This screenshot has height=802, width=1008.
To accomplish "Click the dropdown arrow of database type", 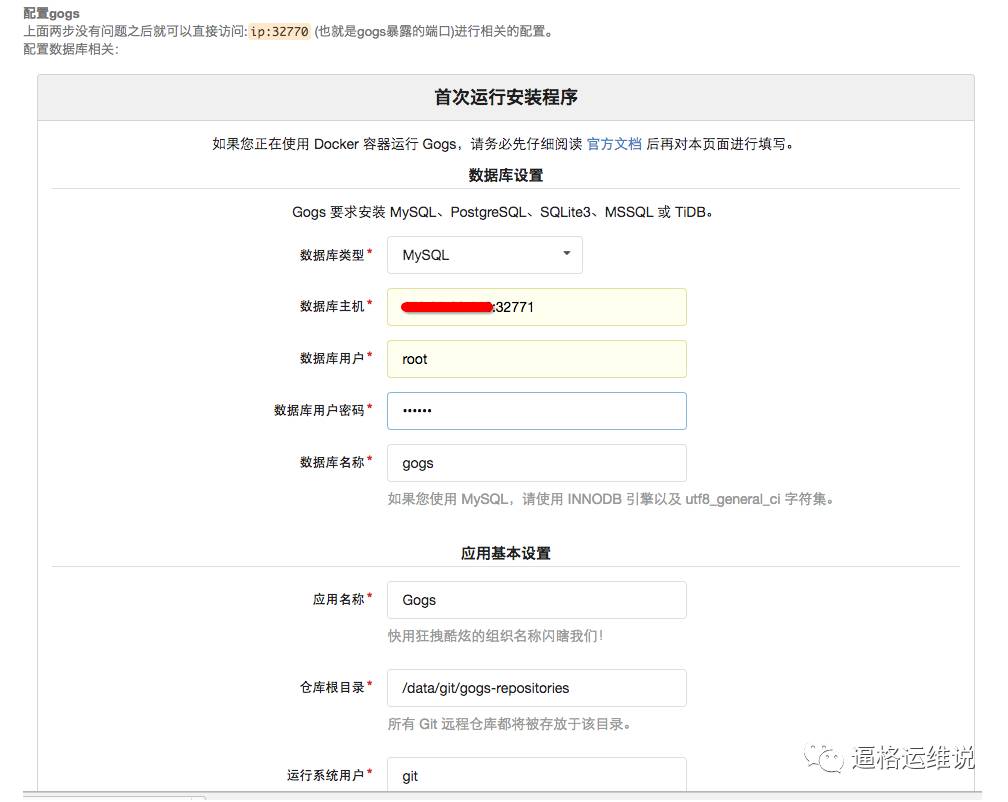I will click(x=566, y=253).
